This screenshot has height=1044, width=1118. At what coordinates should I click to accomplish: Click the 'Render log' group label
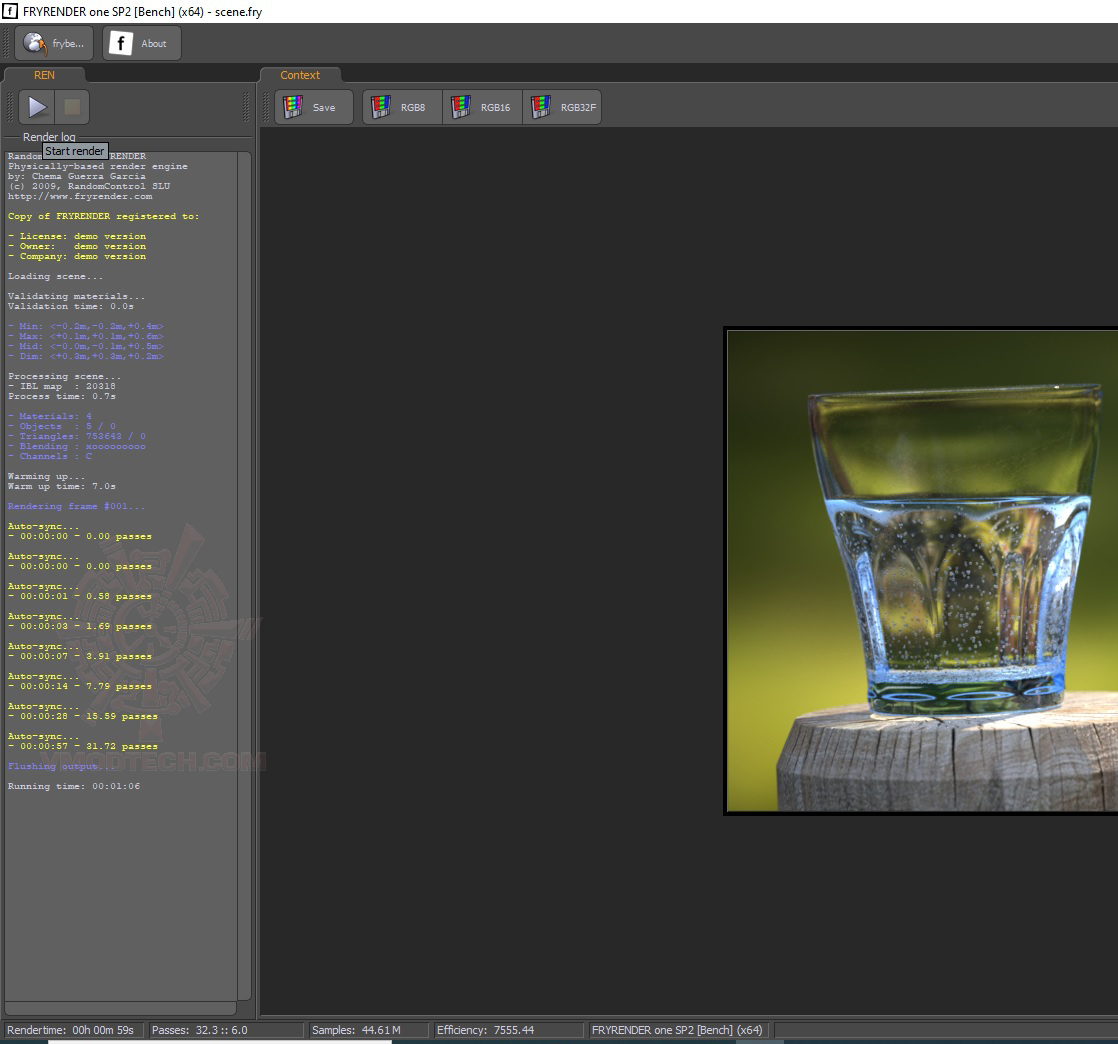point(48,137)
